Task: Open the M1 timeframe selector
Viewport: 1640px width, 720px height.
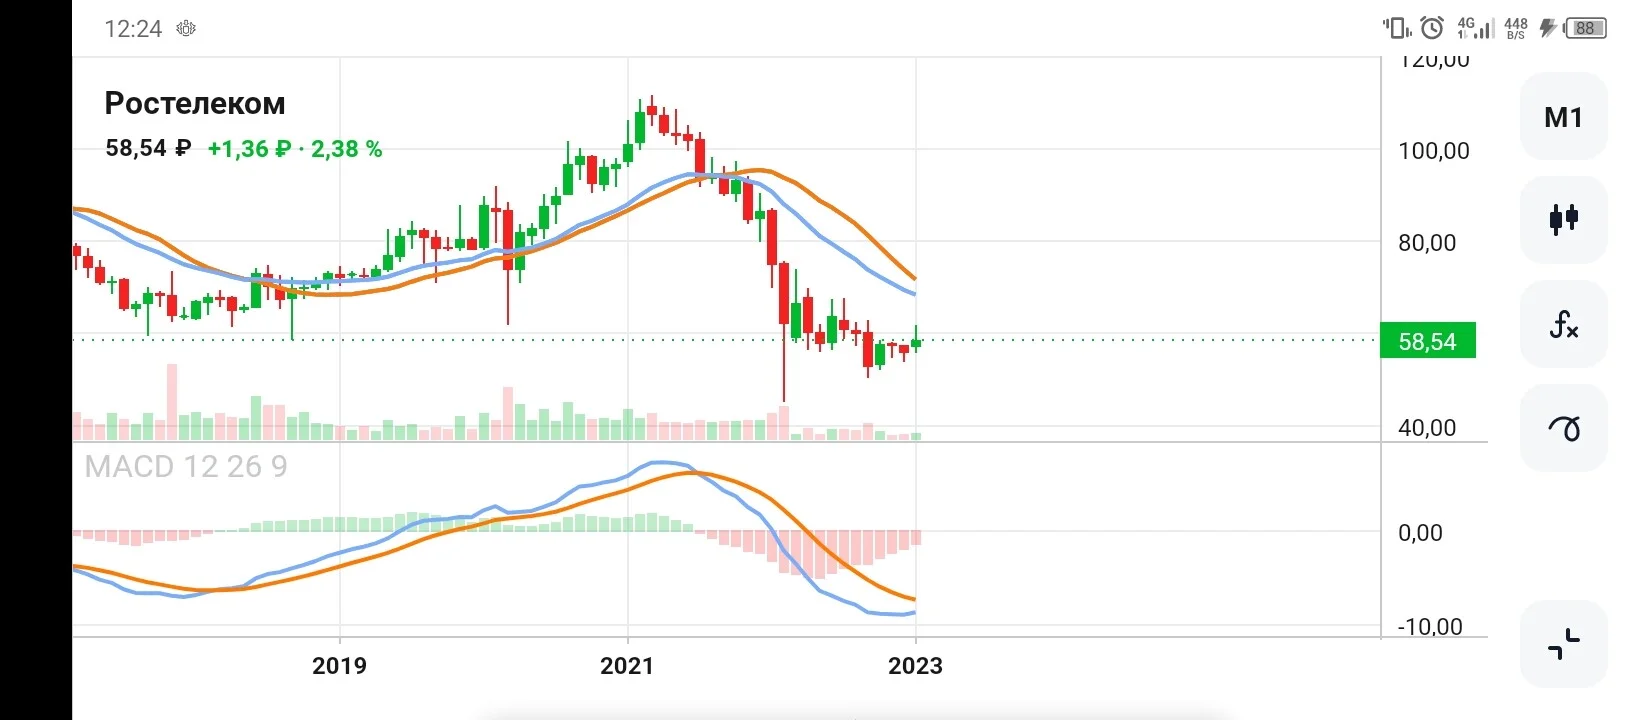Action: pyautogui.click(x=1563, y=117)
